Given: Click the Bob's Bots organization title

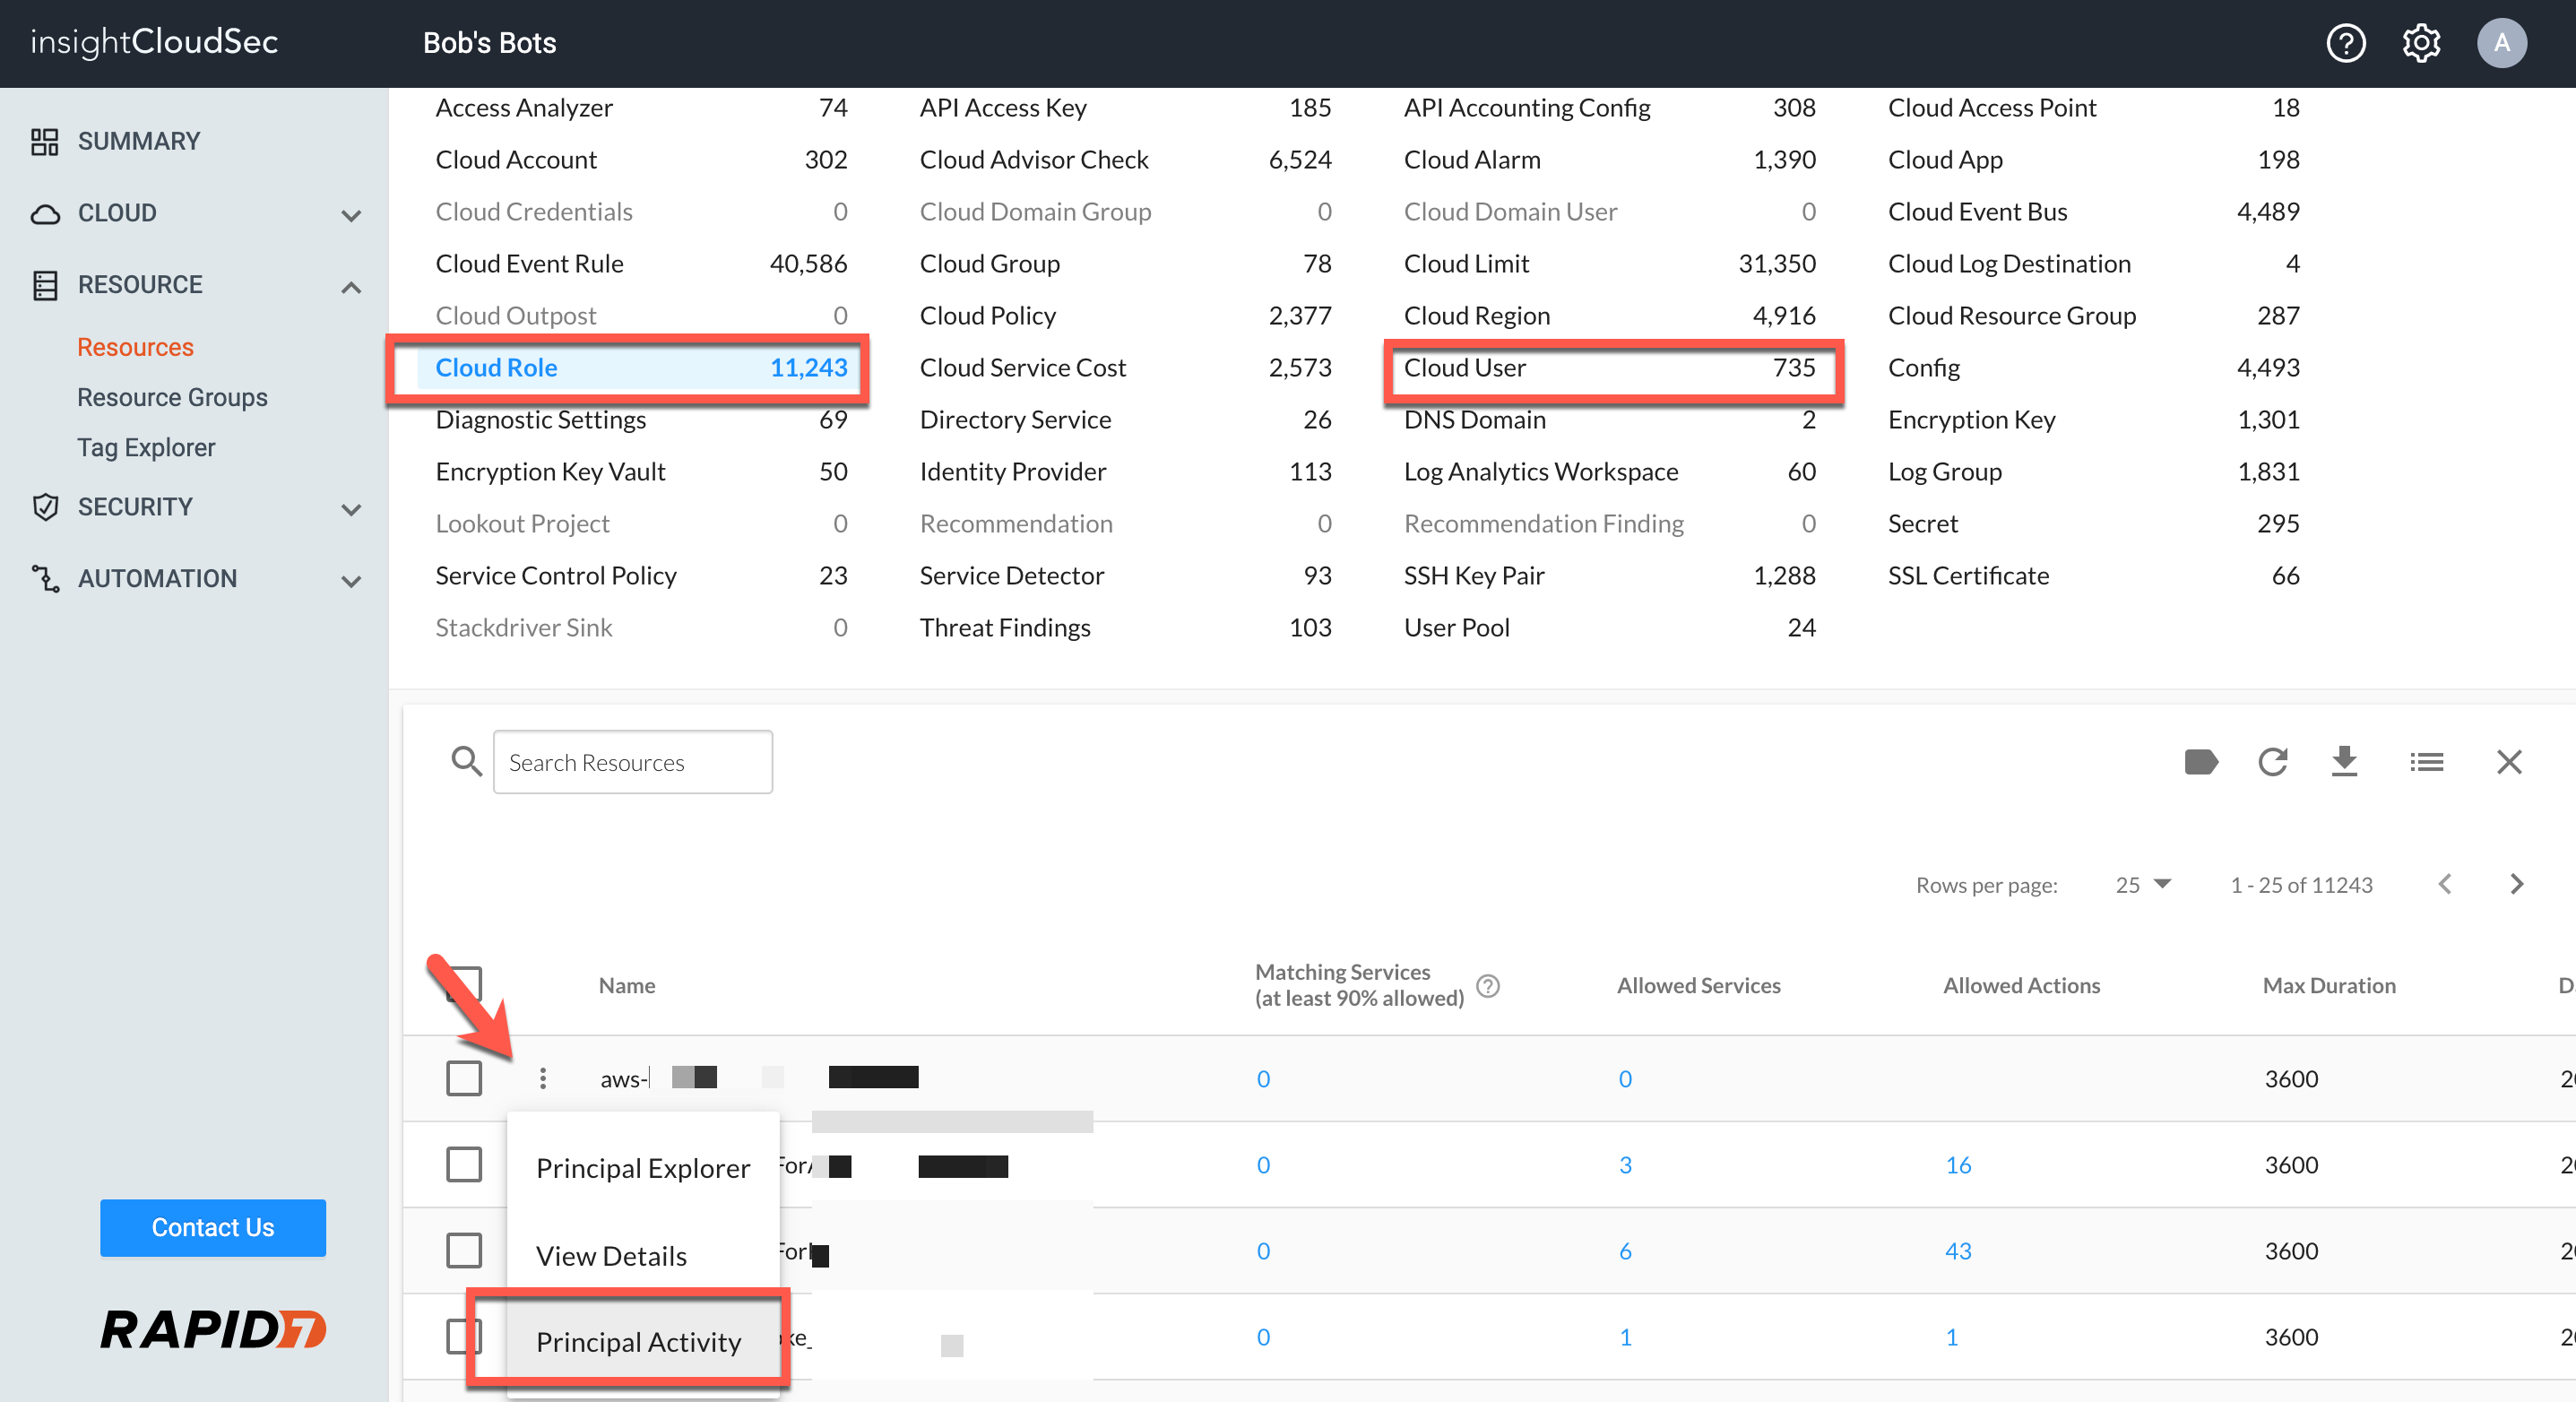Looking at the screenshot, I should tap(489, 43).
